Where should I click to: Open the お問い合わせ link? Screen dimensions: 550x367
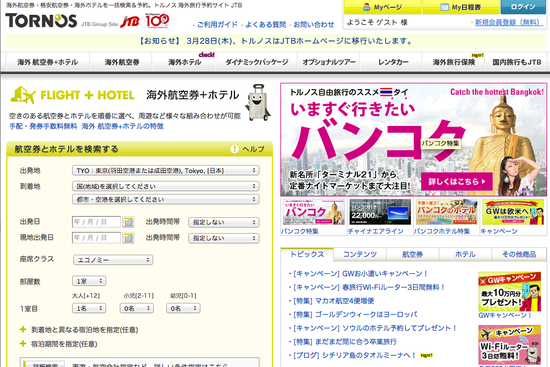coord(314,25)
